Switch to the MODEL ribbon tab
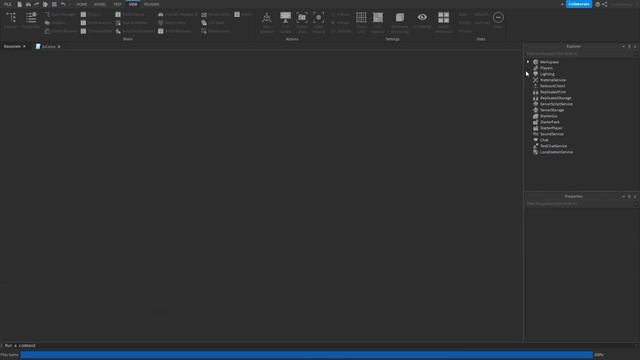This screenshot has height=360, width=640. pos(100,4)
